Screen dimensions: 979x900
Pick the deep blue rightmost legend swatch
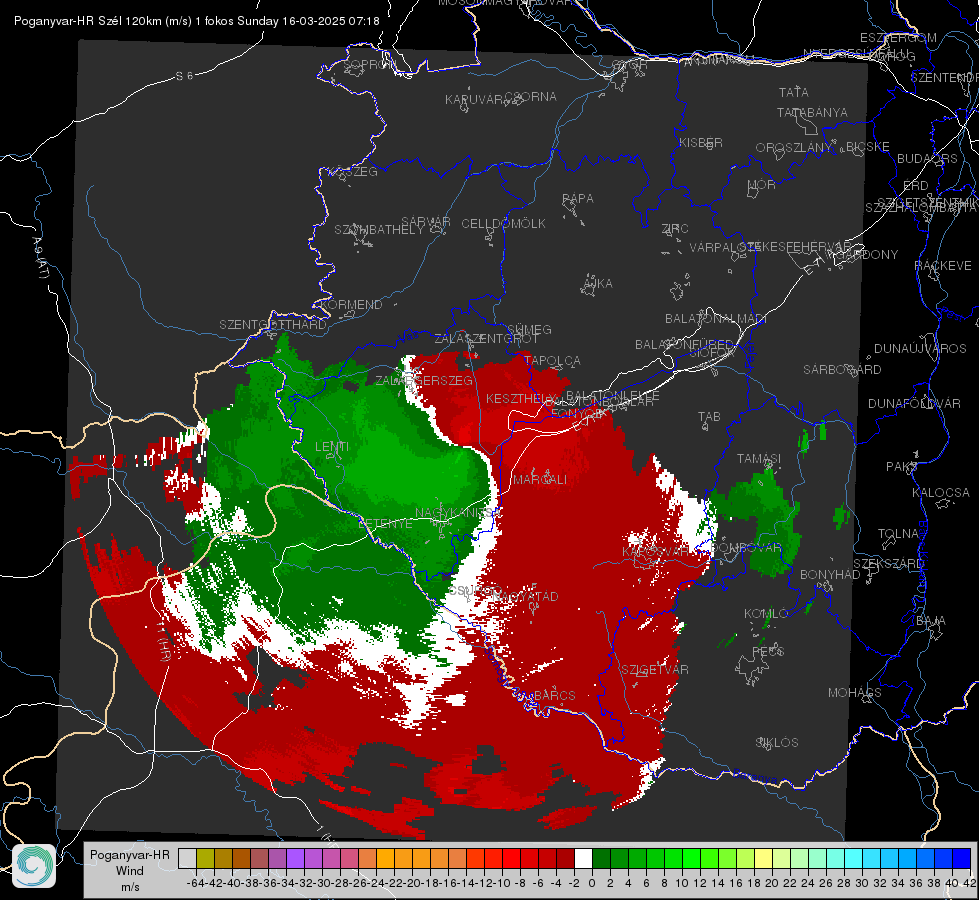[962, 859]
